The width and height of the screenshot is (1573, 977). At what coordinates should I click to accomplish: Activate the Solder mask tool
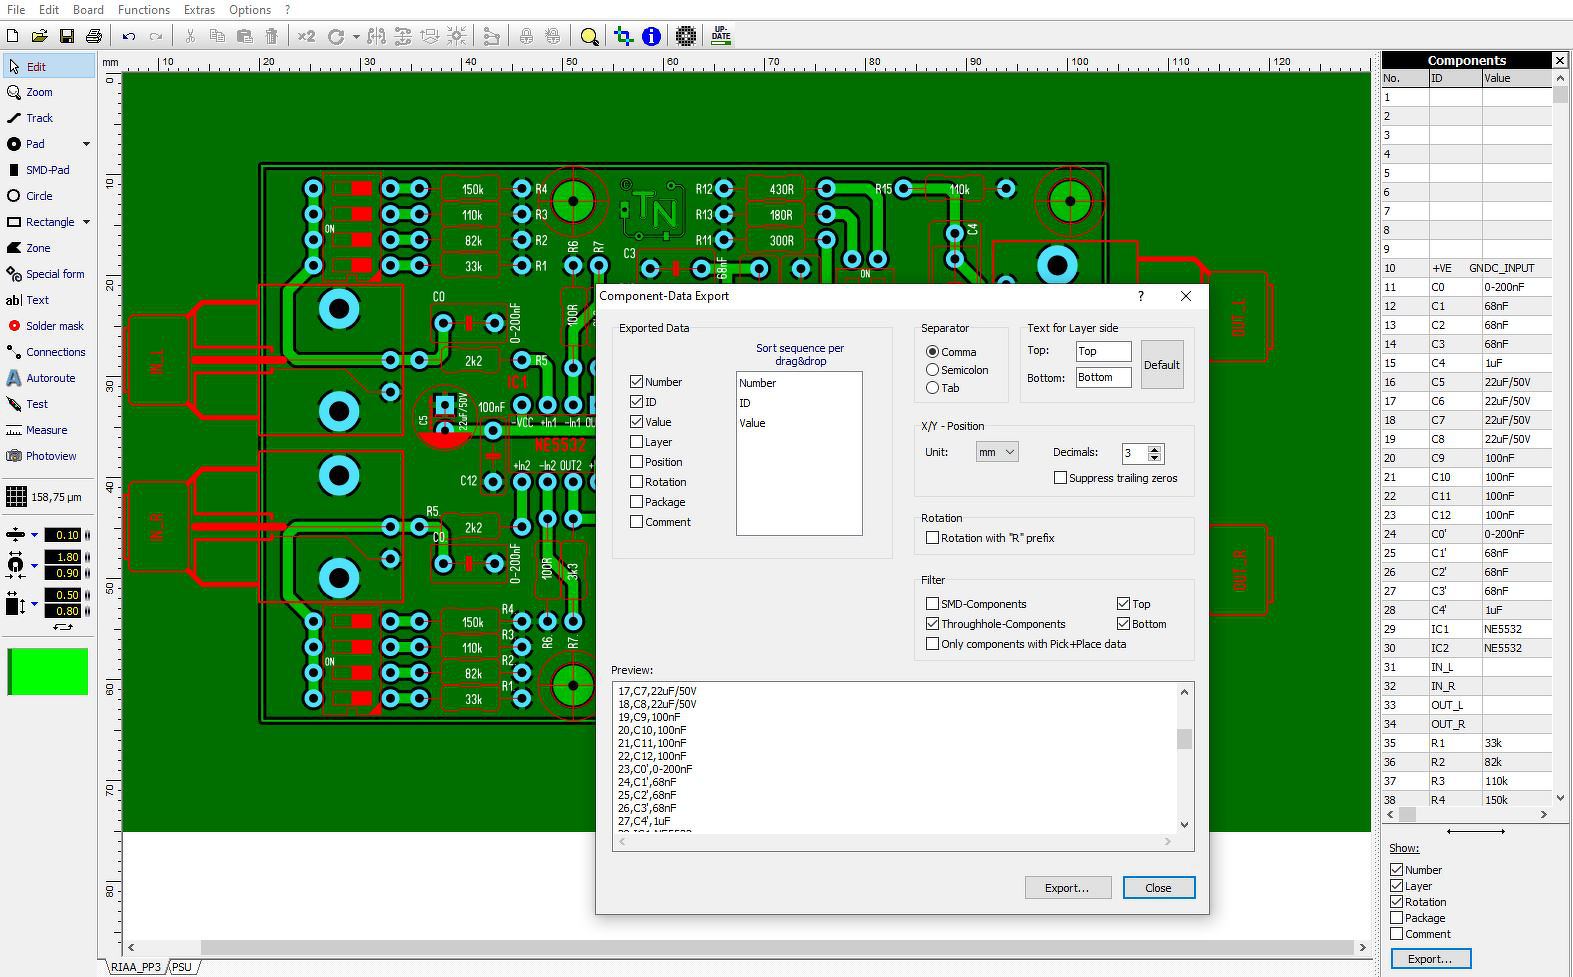pyautogui.click(x=54, y=326)
